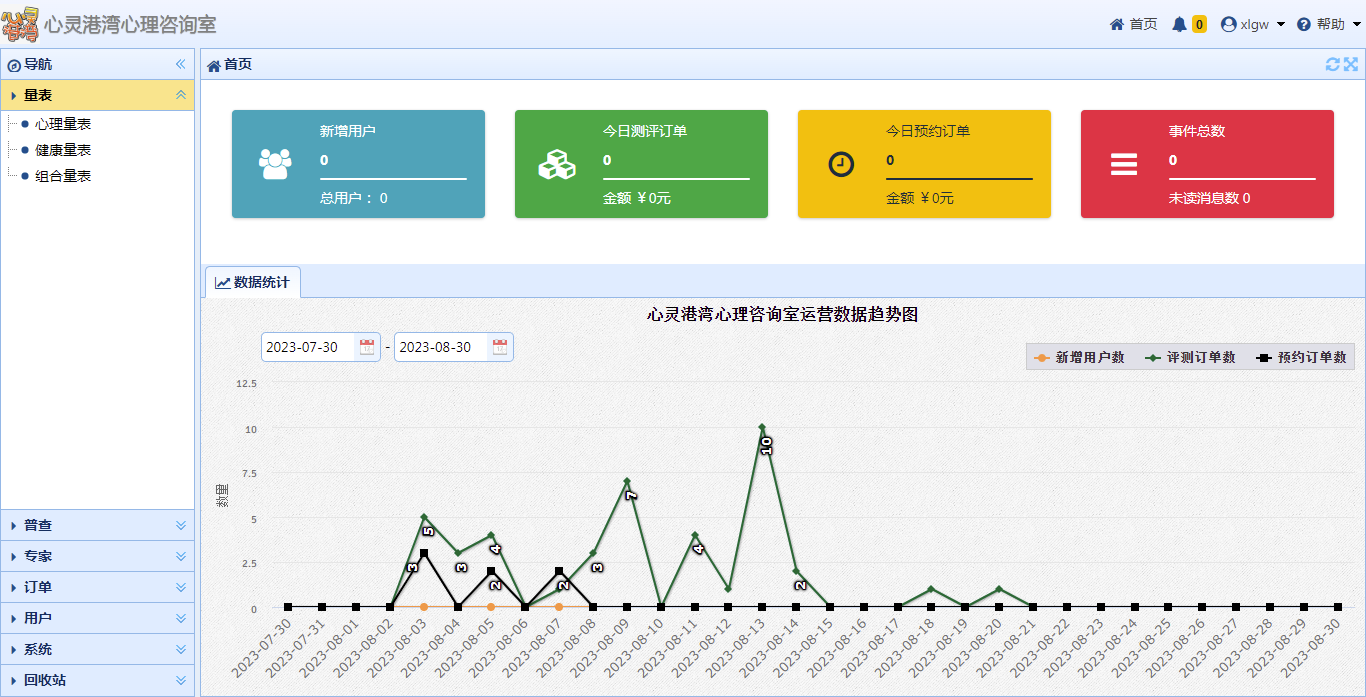Click the fullscreen expand icon in the home panel
The image size is (1366, 697).
[x=1351, y=64]
